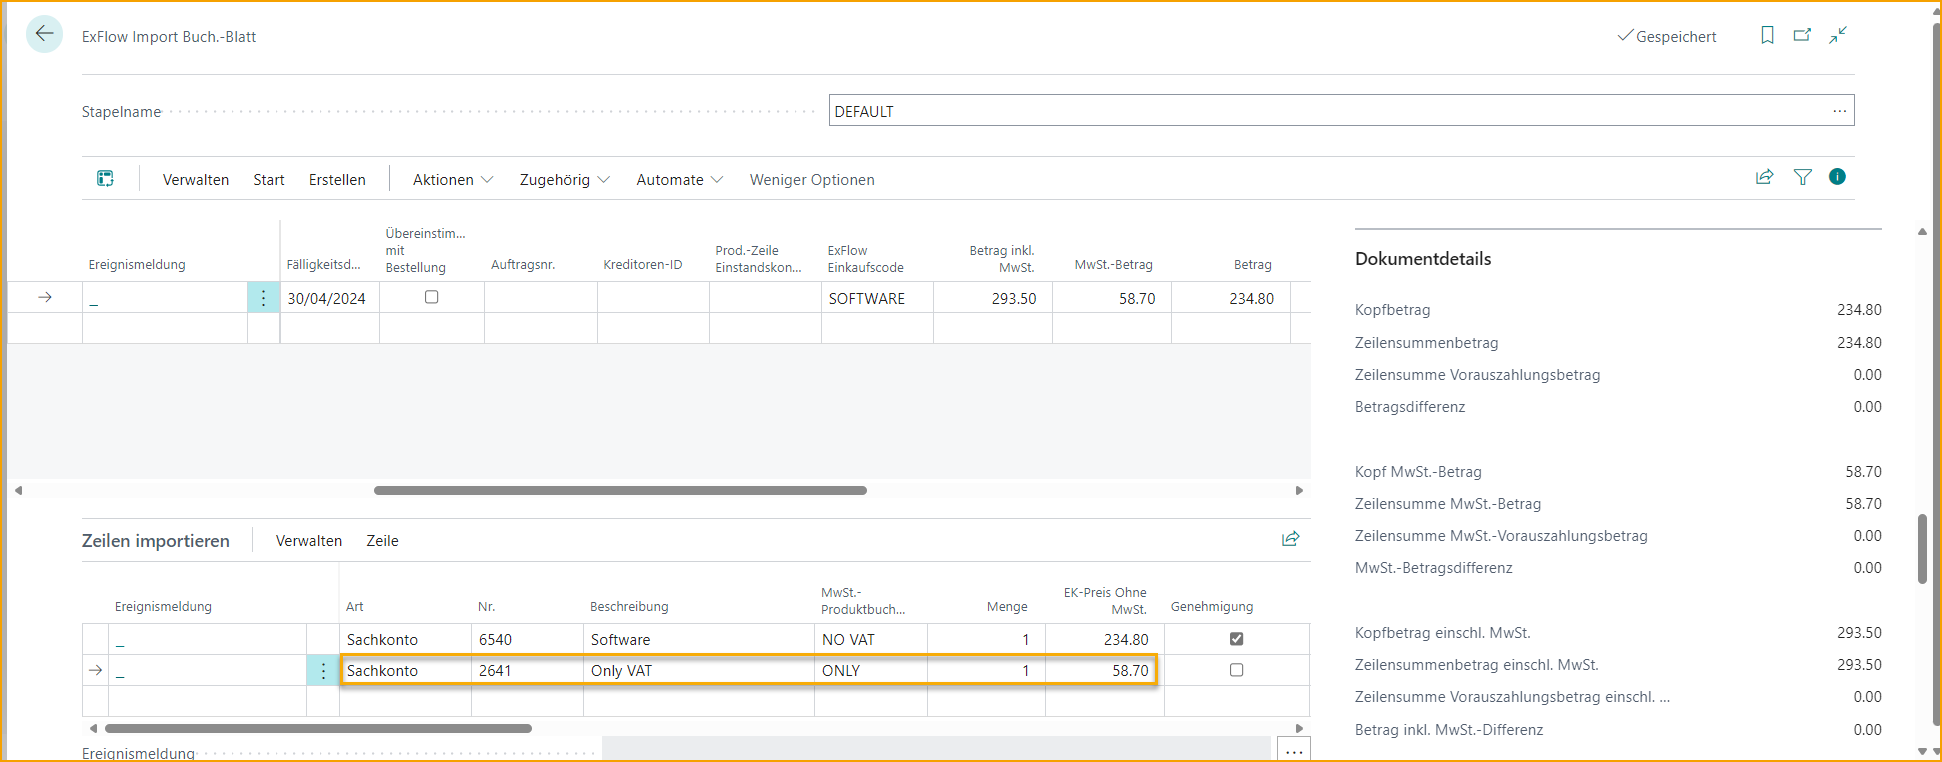The image size is (1942, 762).
Task: Expand the Aktionen dropdown menu
Action: coord(453,180)
